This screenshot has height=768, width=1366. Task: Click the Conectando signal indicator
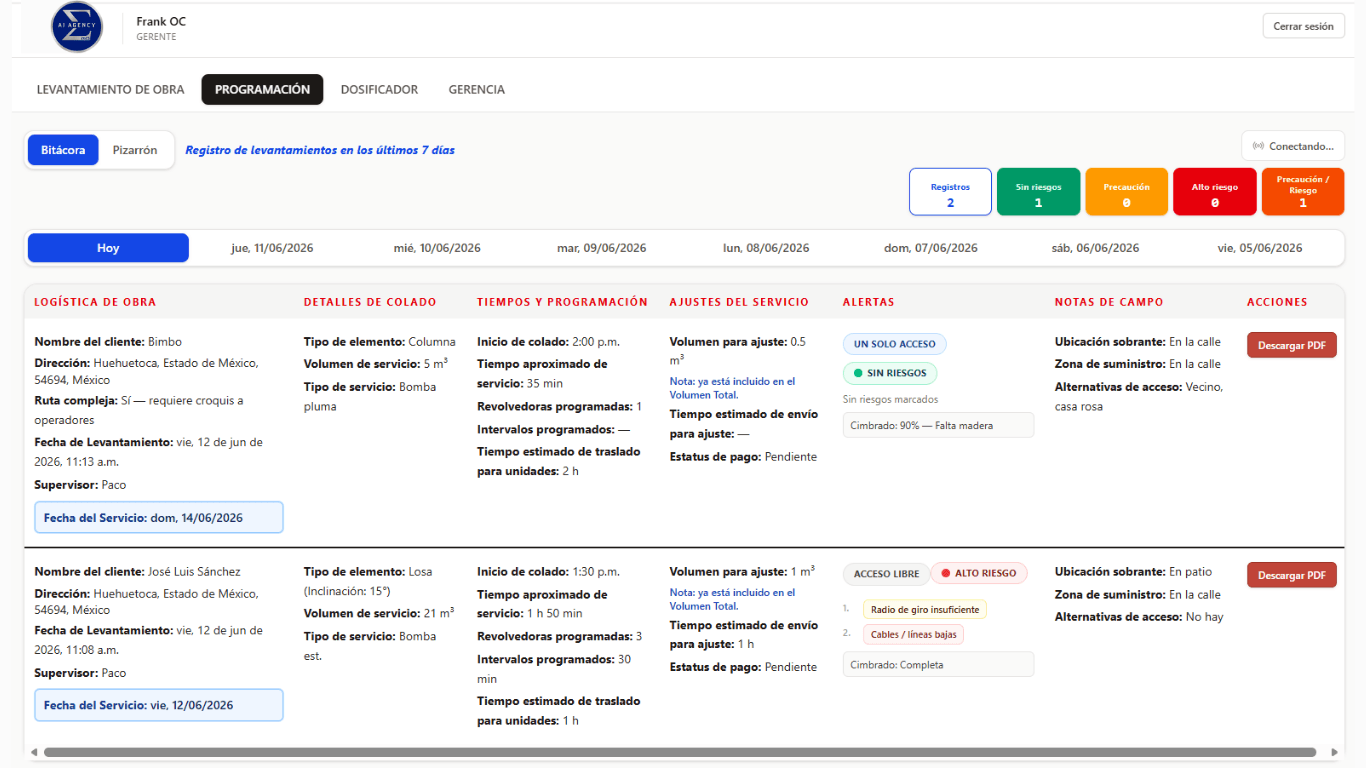pos(1293,146)
